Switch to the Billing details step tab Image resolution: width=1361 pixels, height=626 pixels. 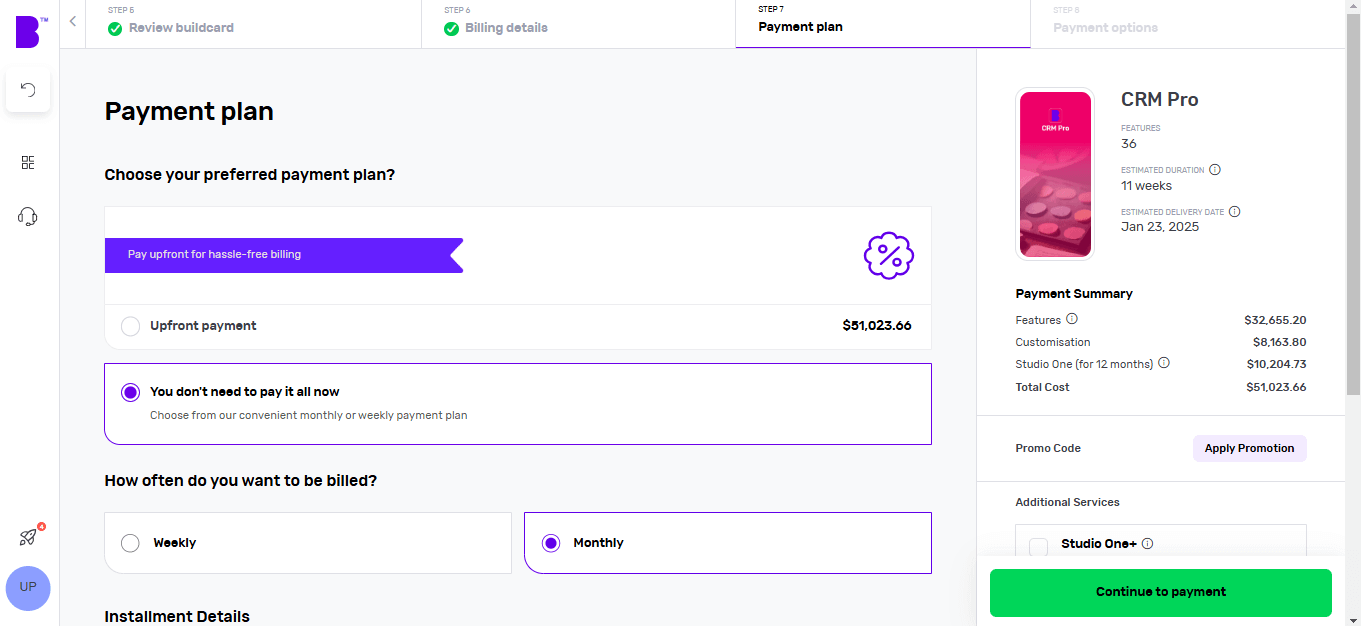pos(505,27)
